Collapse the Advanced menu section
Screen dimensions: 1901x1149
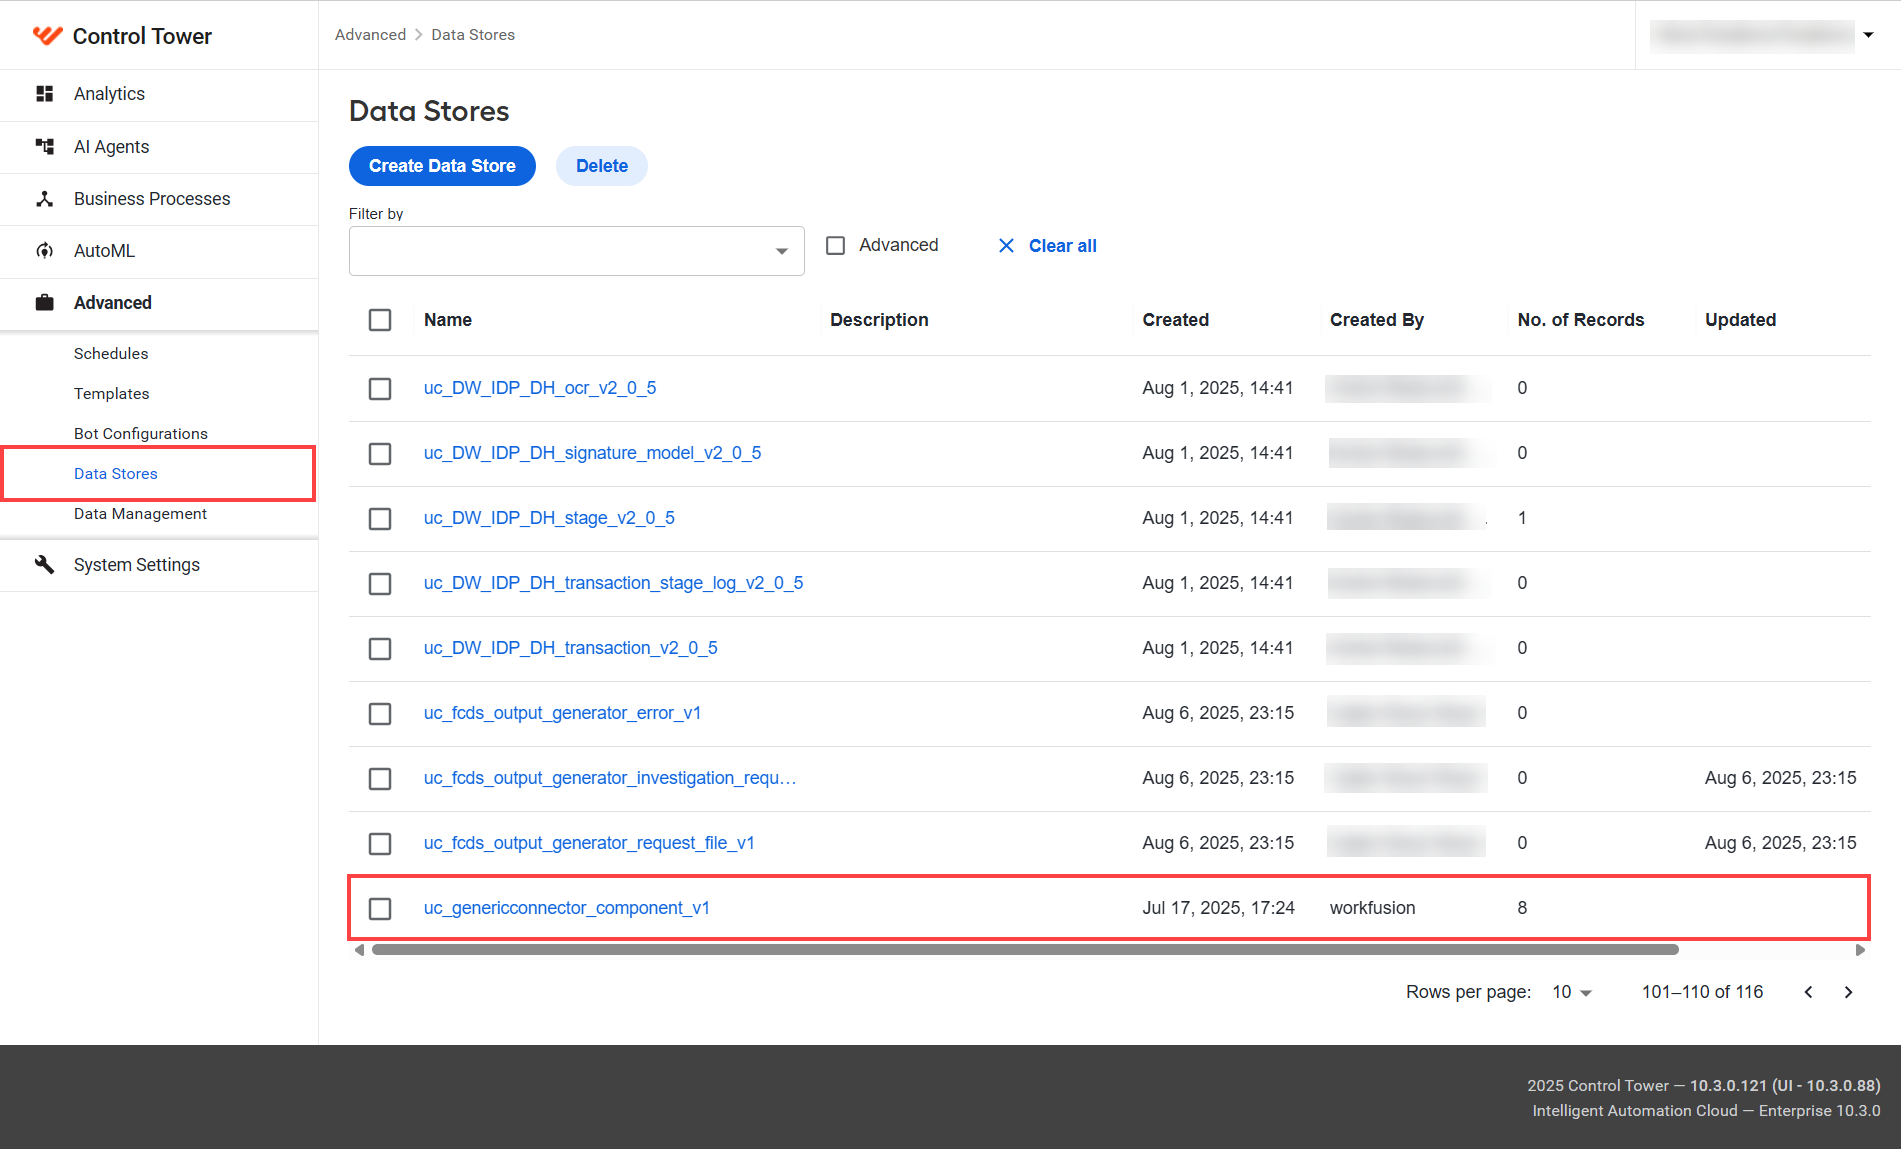tap(159, 303)
